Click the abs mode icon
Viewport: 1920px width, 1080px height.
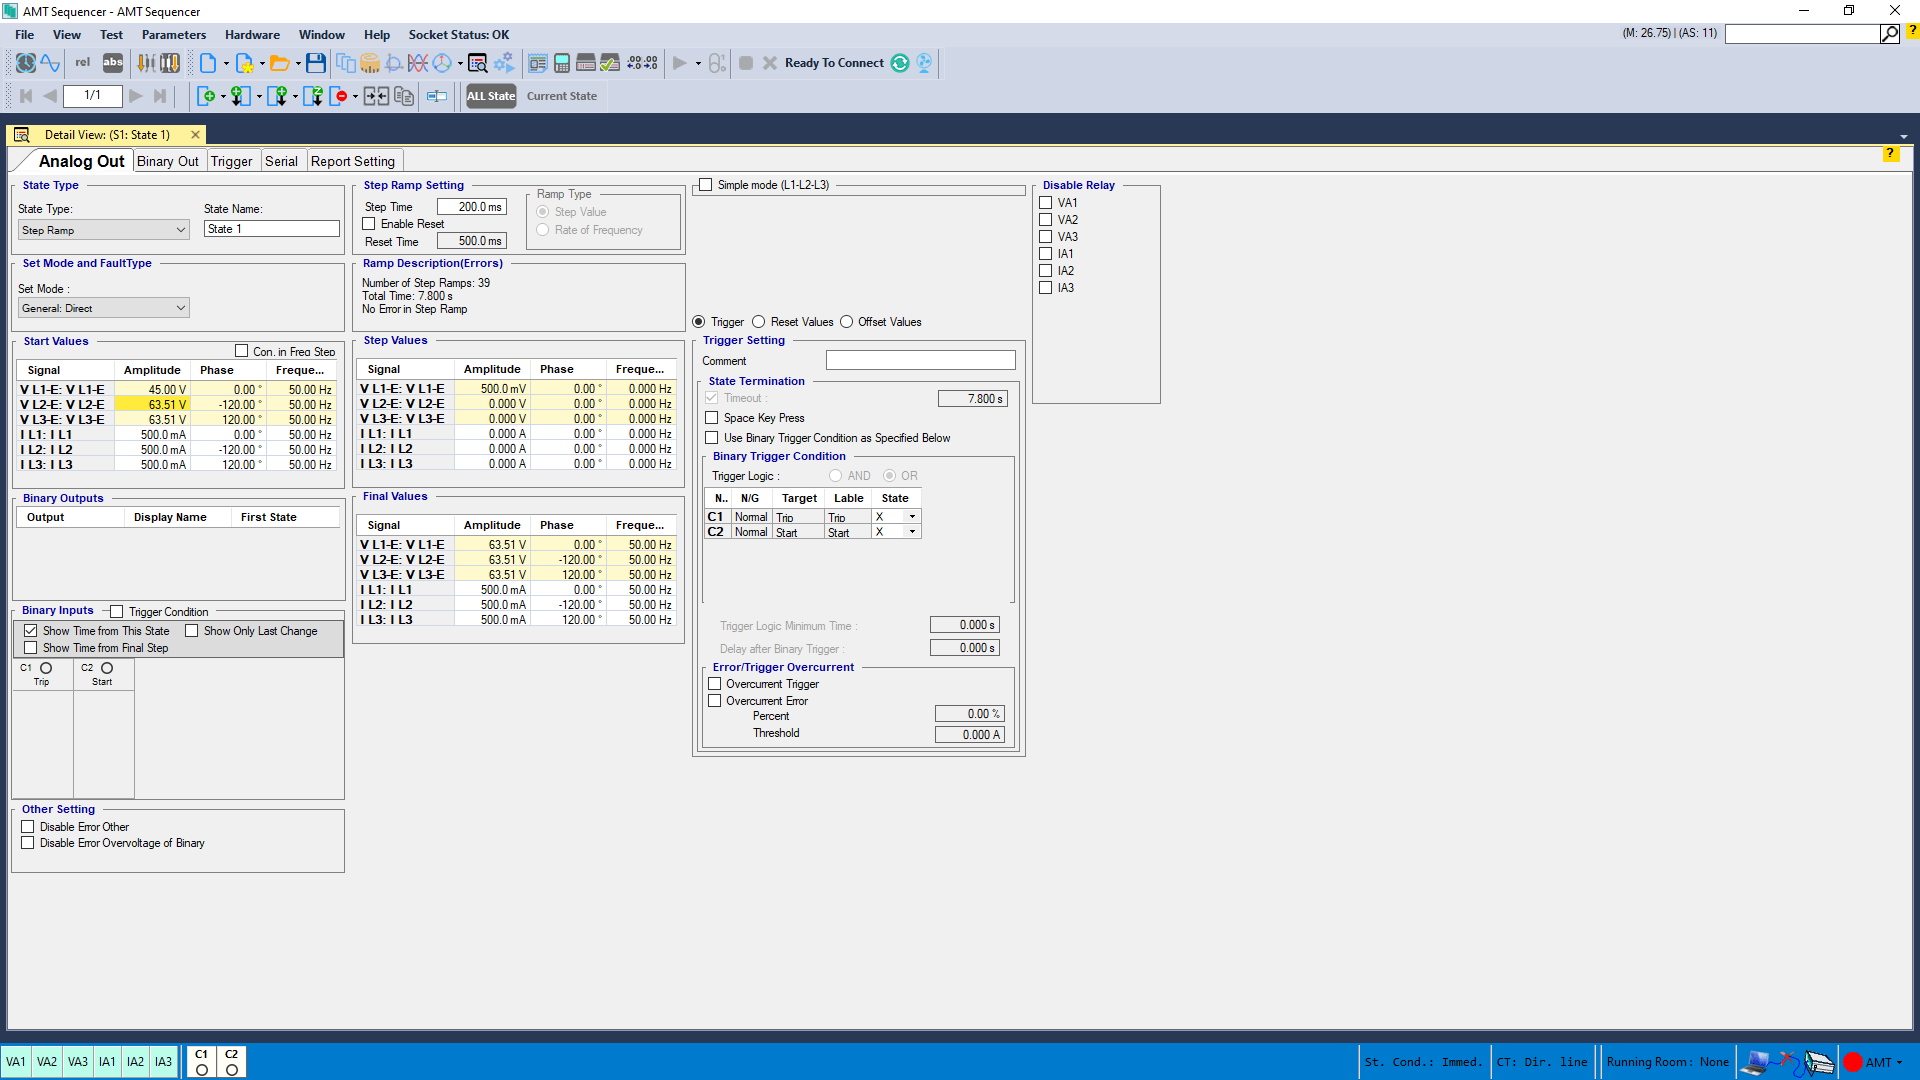point(113,63)
